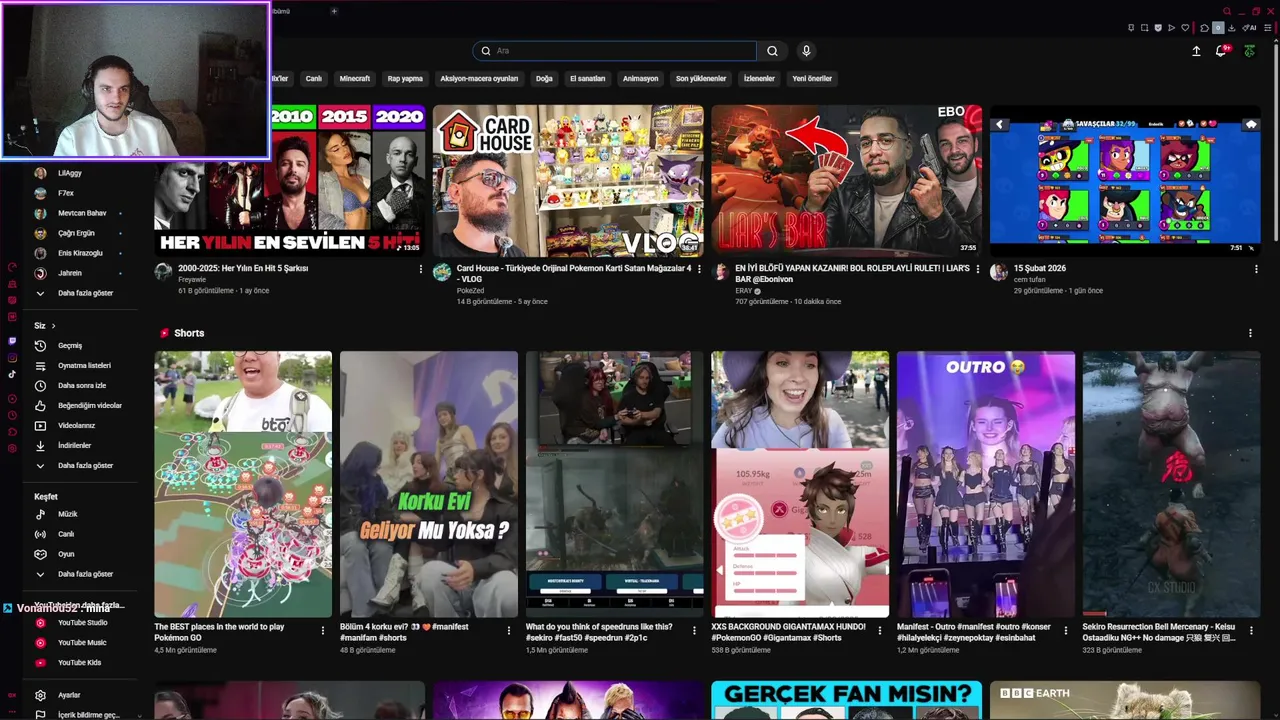Expand Daha fazla göster under Keşfet

(x=85, y=574)
